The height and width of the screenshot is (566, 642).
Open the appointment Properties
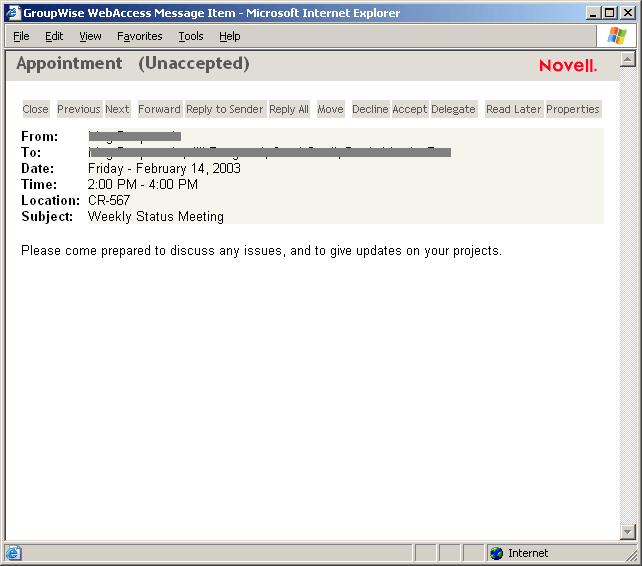(573, 109)
